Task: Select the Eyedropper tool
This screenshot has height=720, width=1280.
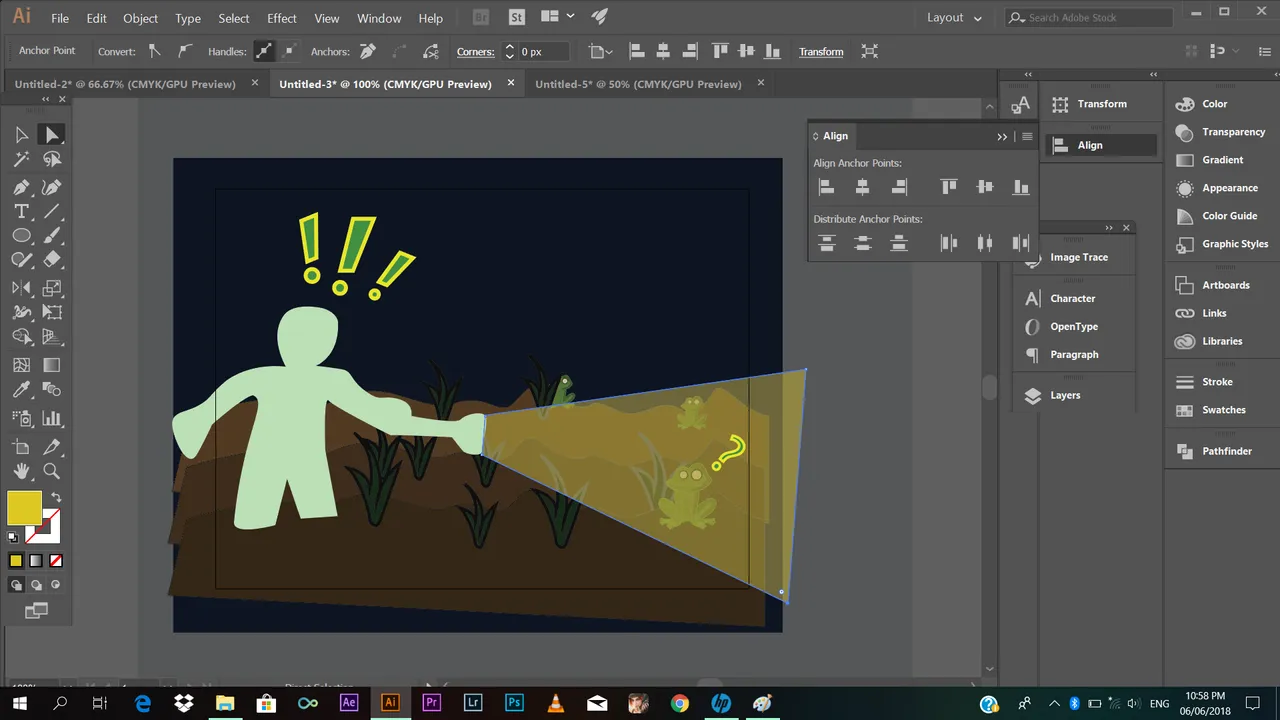Action: (x=21, y=390)
